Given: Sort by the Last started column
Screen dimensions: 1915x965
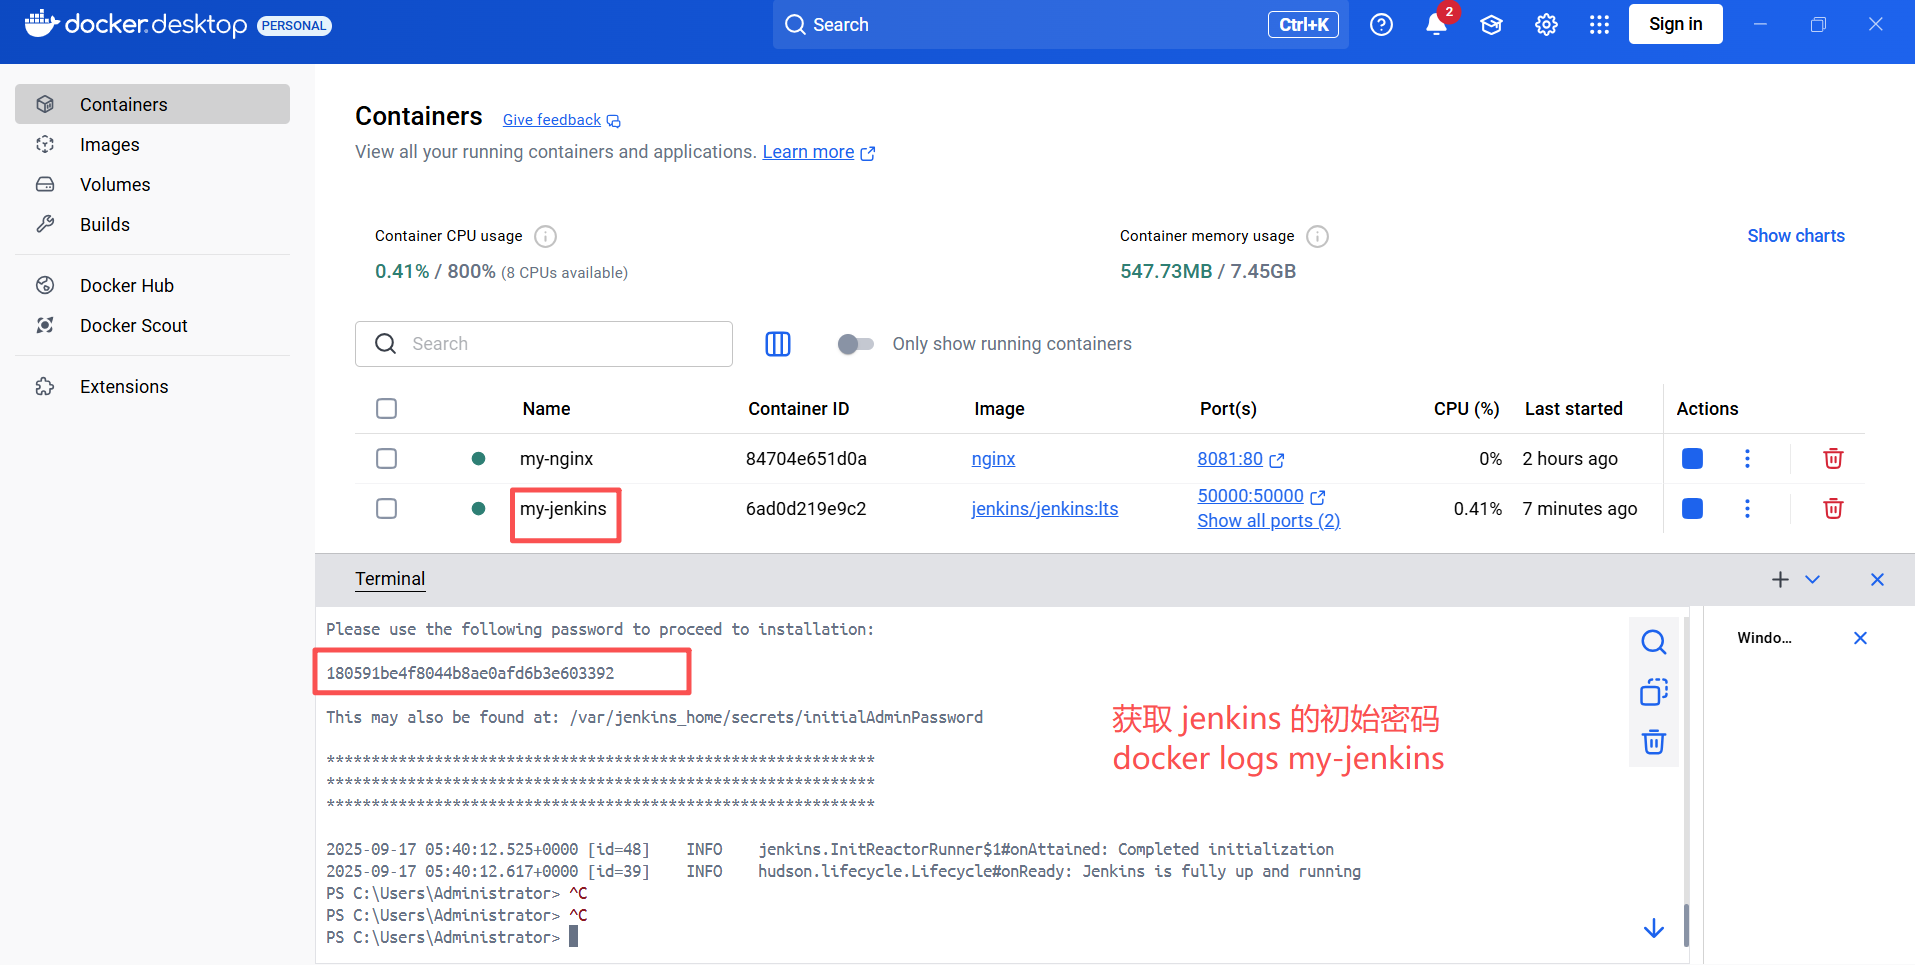Looking at the screenshot, I should tap(1573, 408).
